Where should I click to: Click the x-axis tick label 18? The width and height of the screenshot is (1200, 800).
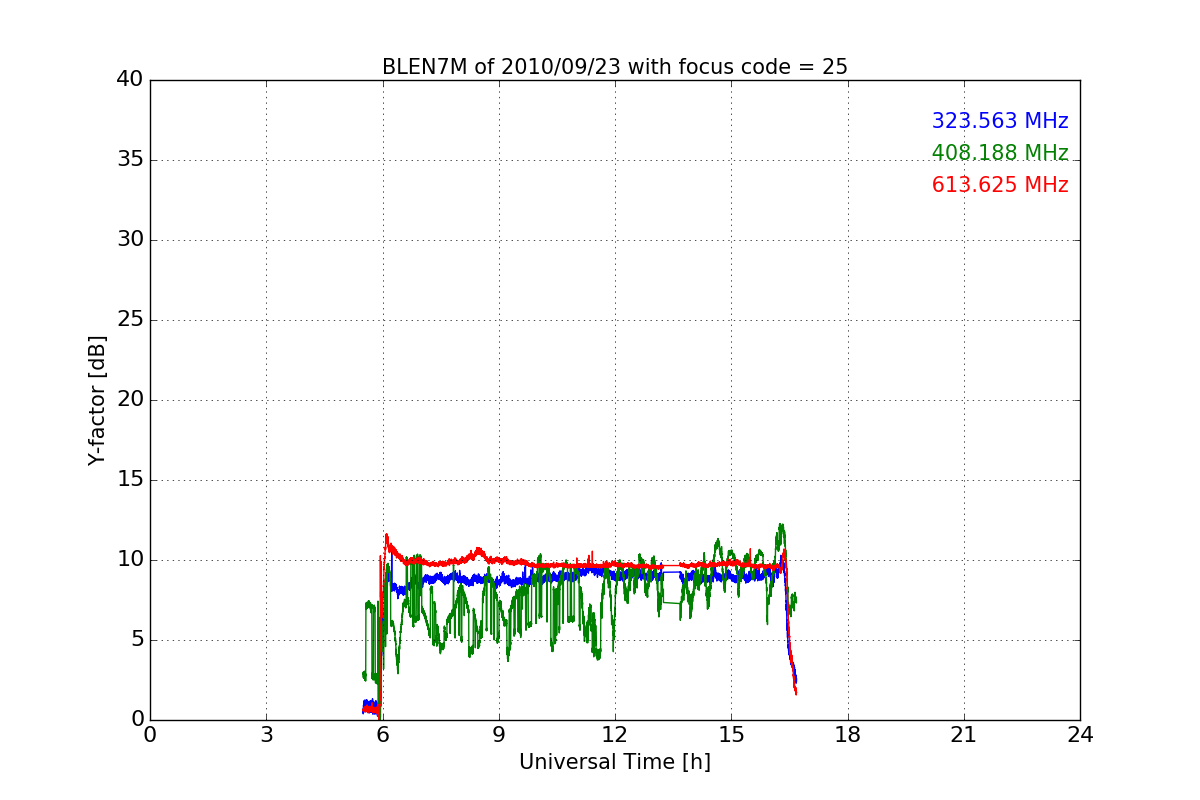click(x=848, y=734)
